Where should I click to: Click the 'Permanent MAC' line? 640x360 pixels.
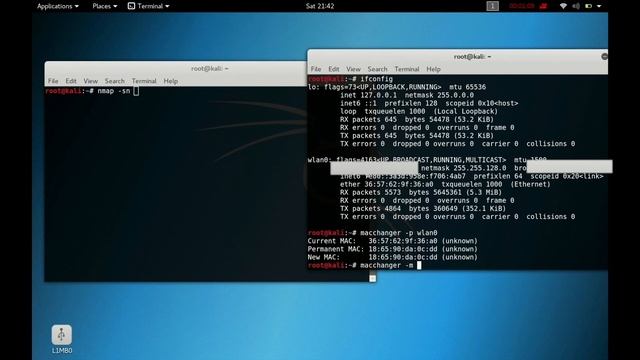(392, 249)
